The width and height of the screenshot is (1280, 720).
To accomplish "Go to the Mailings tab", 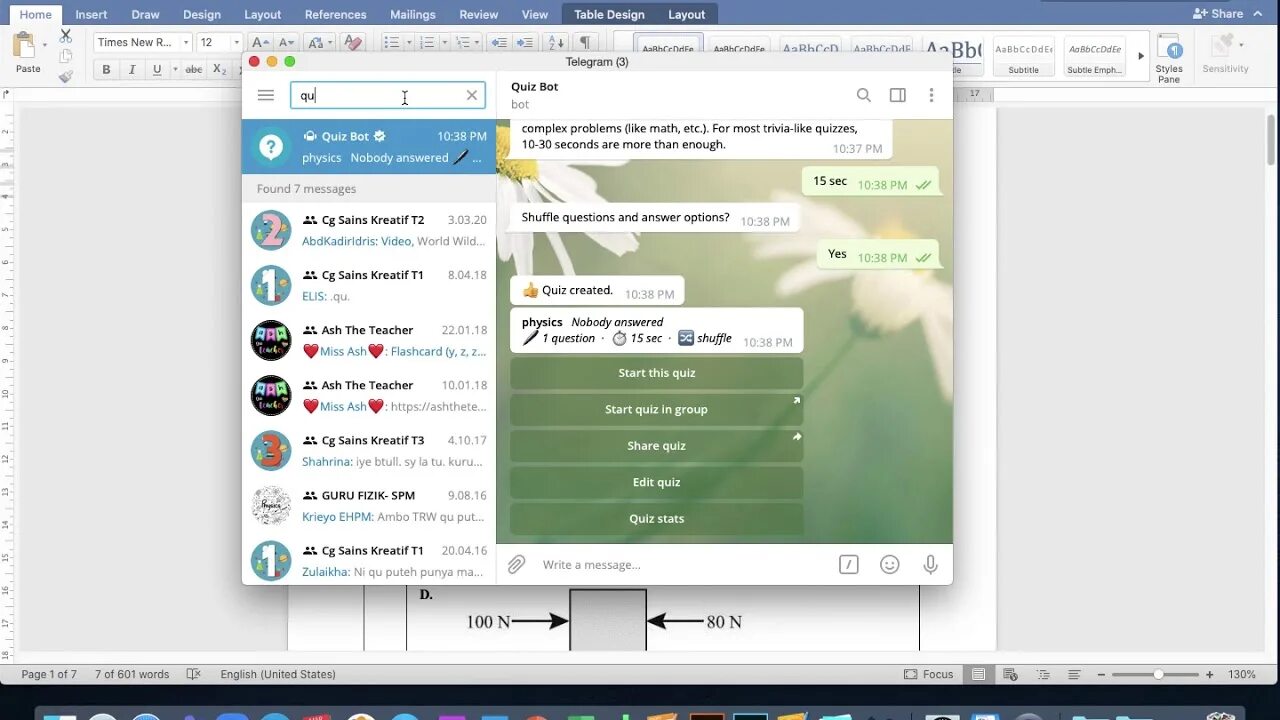I will [413, 14].
